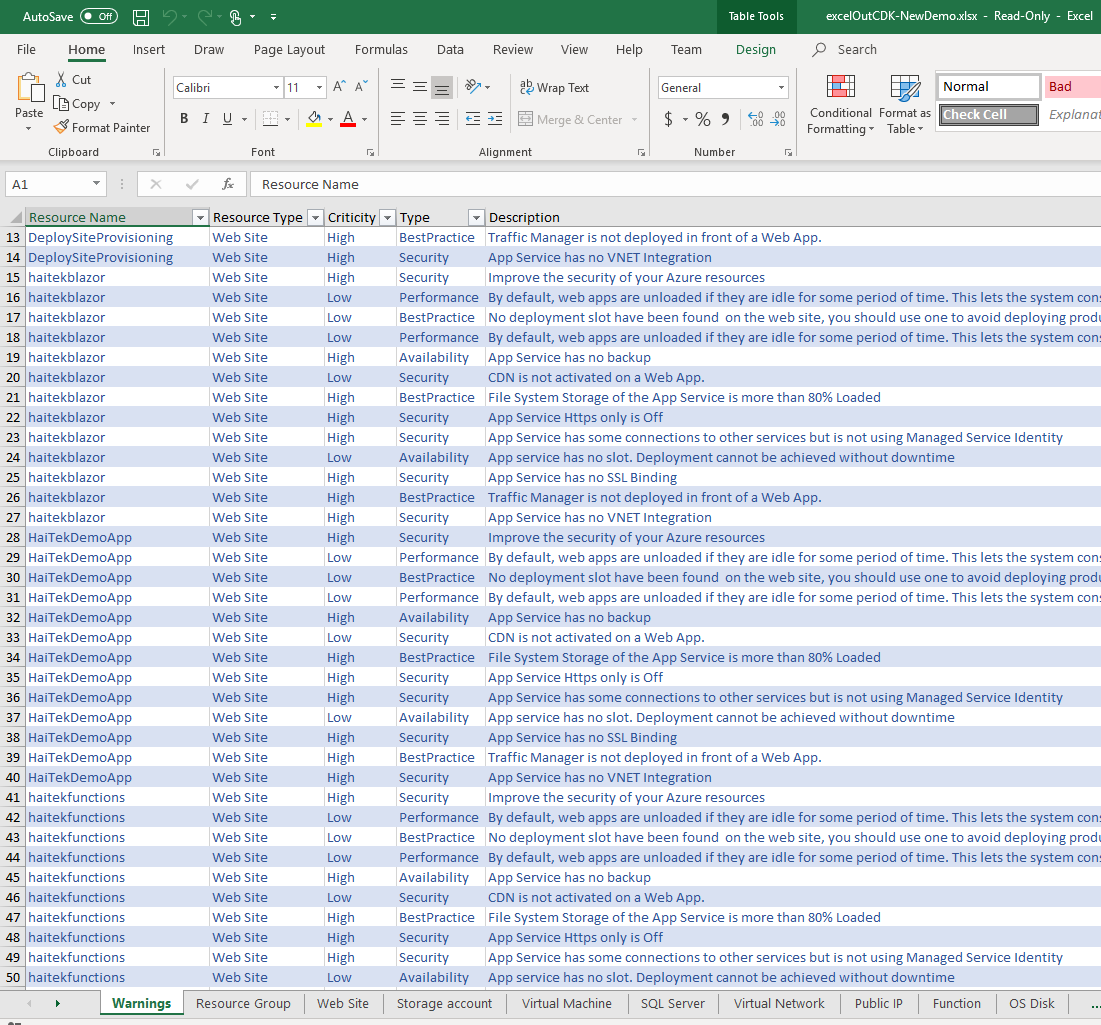
Task: Open Criticity column filter dropdown
Action: tap(388, 218)
